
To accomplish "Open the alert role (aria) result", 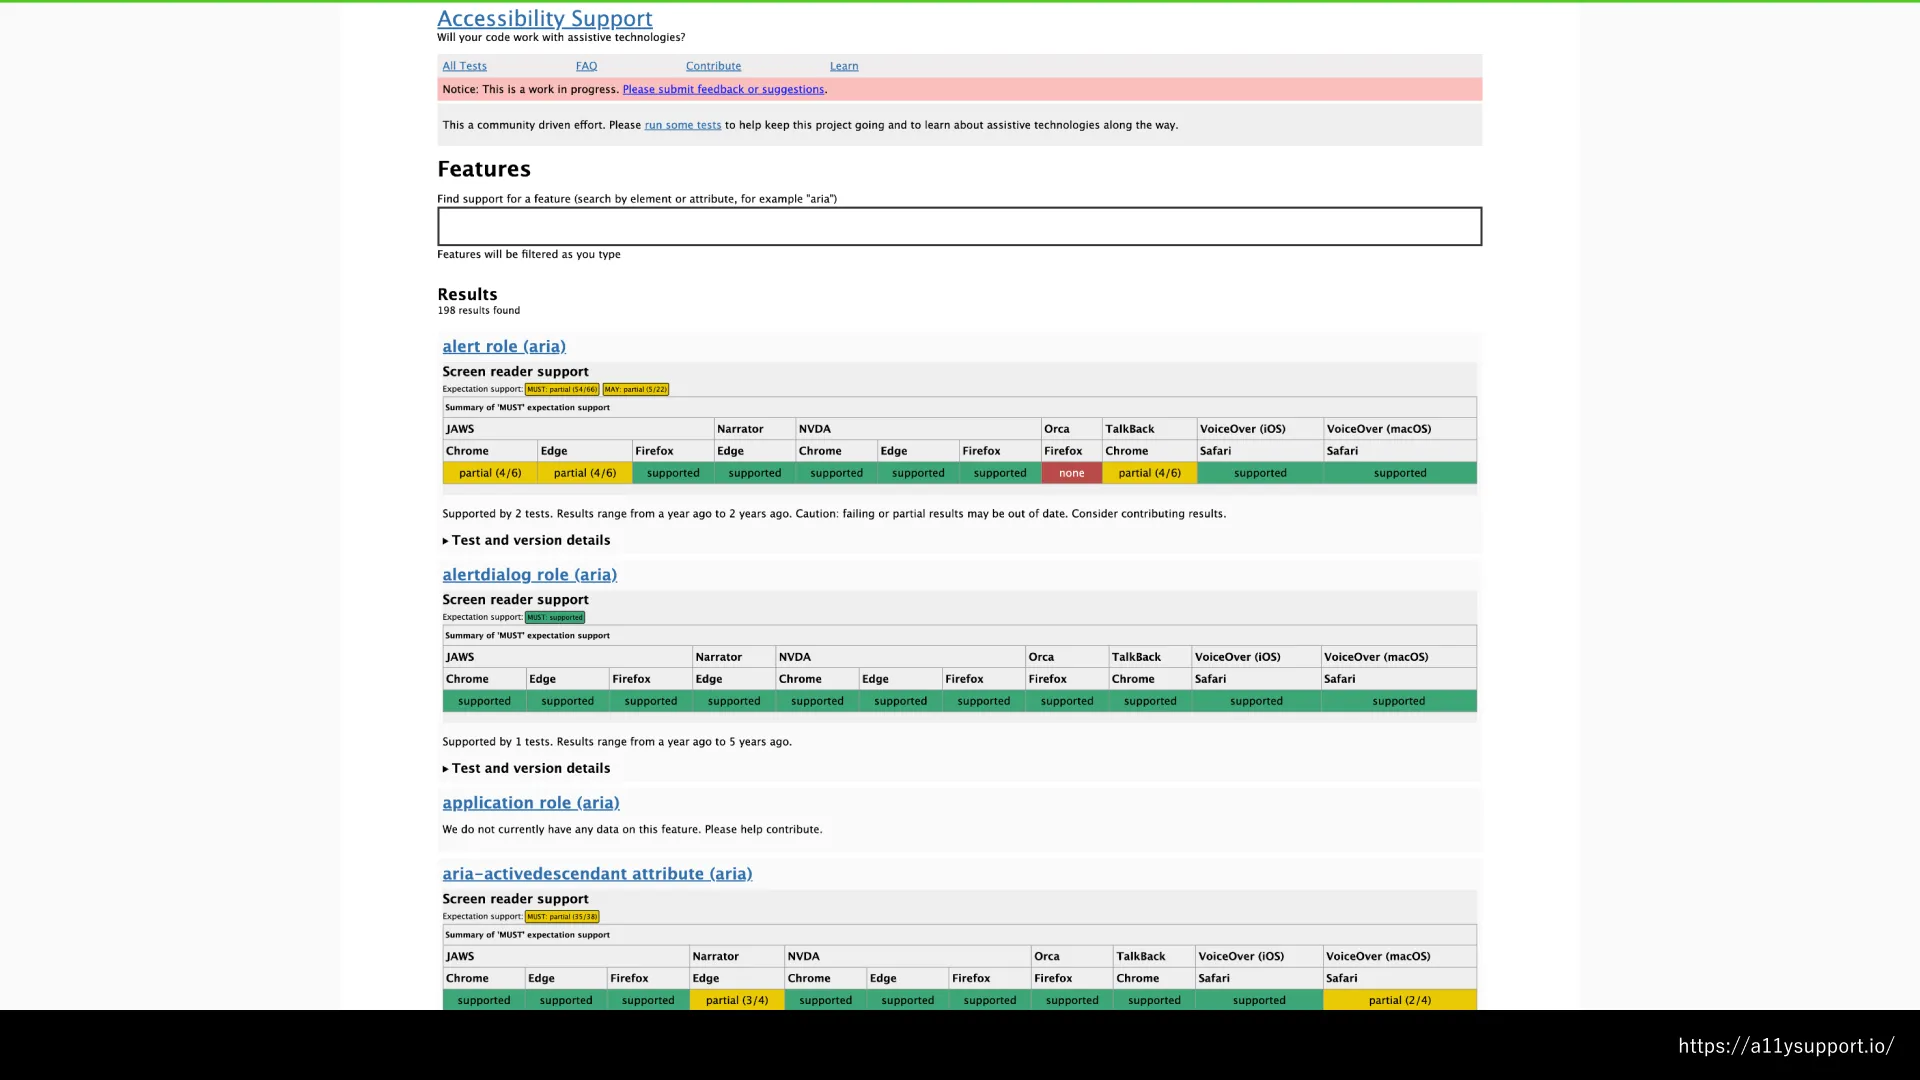I will [x=503, y=346].
